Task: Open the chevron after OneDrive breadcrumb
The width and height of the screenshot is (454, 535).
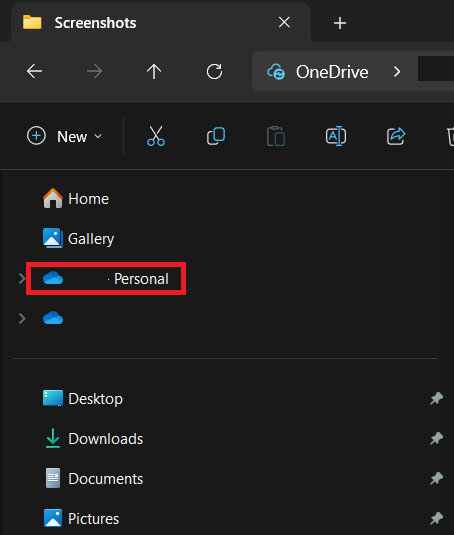Action: (397, 72)
